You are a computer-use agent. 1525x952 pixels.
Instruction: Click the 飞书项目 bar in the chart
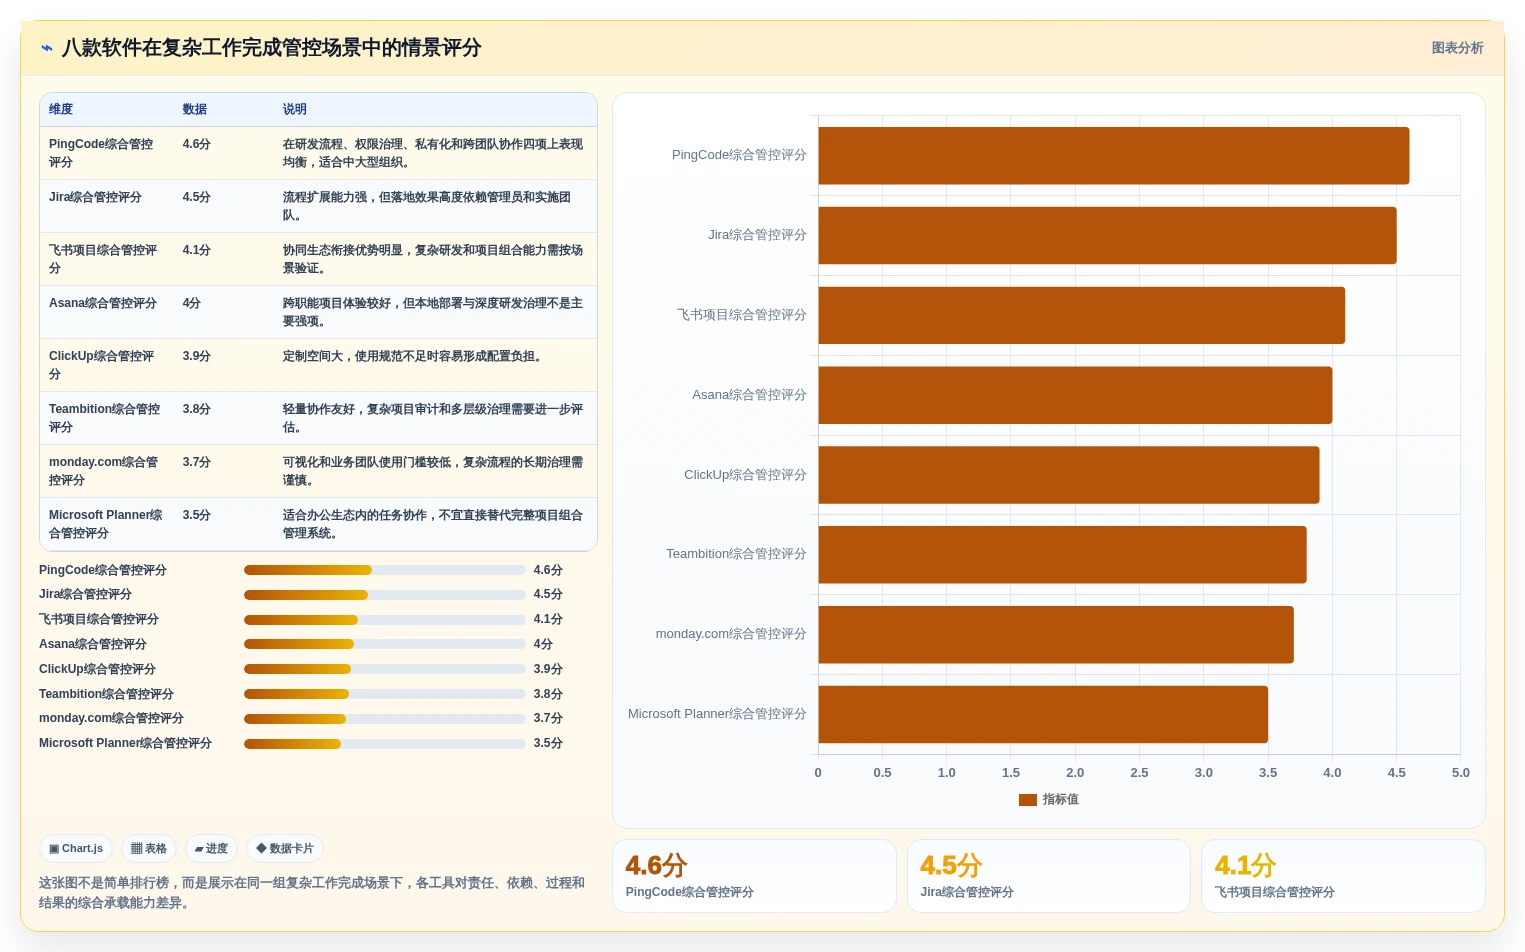click(x=1082, y=315)
